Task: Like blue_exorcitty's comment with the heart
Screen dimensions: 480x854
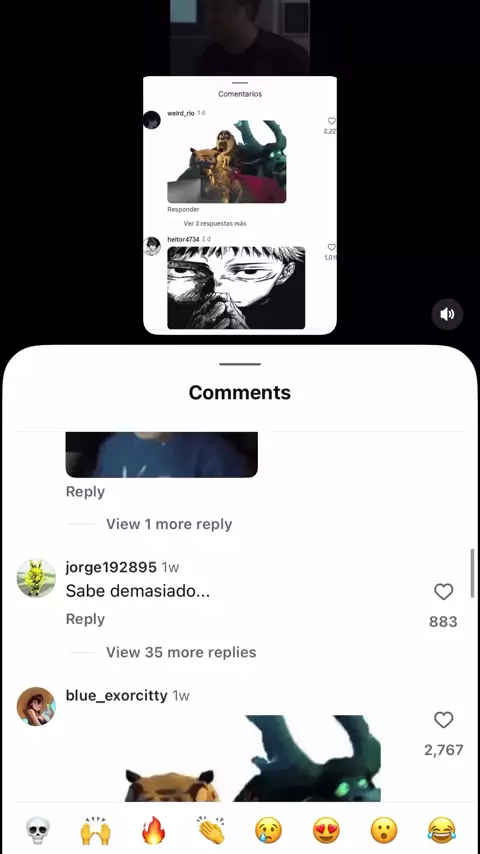Action: point(443,720)
